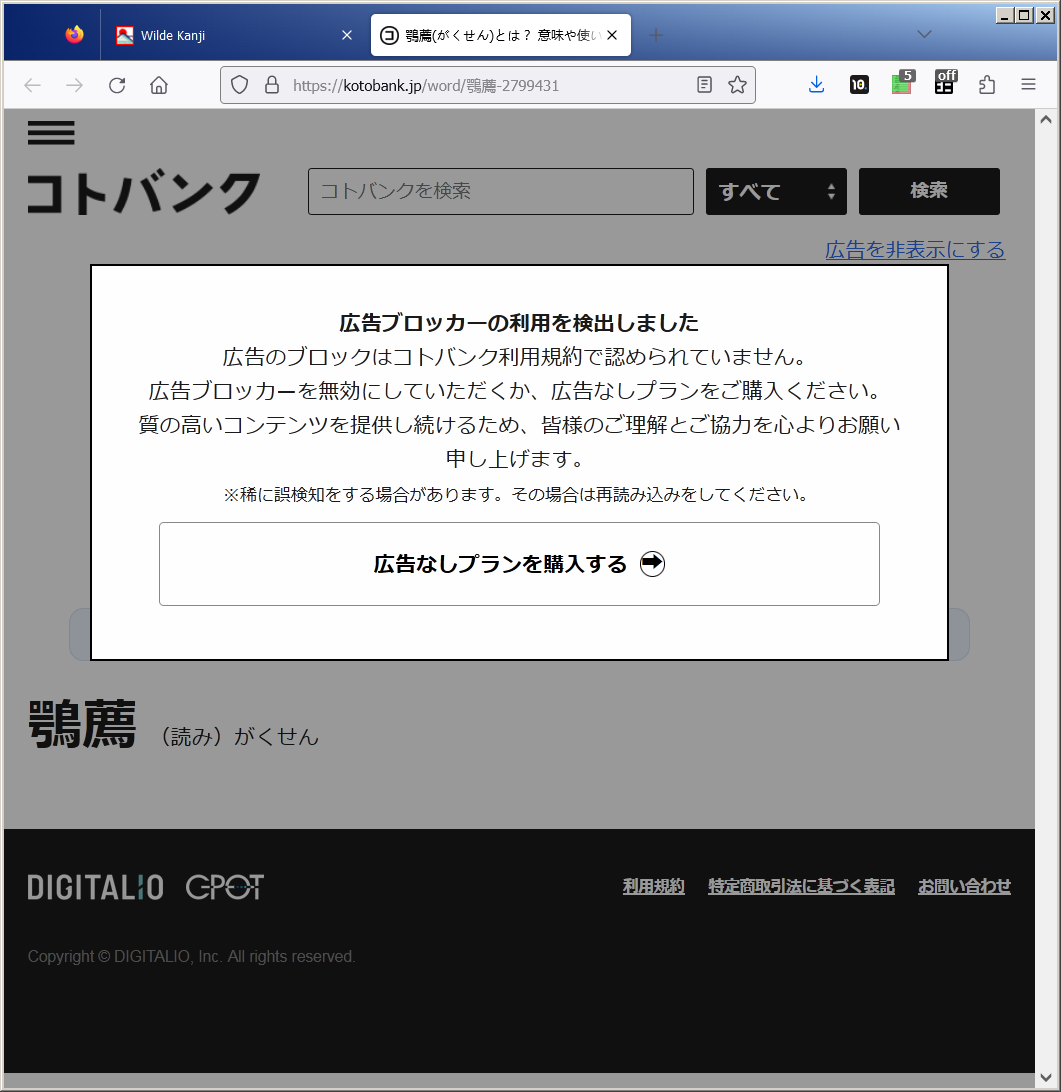Expand the すべて category dropdown
The image size is (1061, 1092).
[x=776, y=191]
